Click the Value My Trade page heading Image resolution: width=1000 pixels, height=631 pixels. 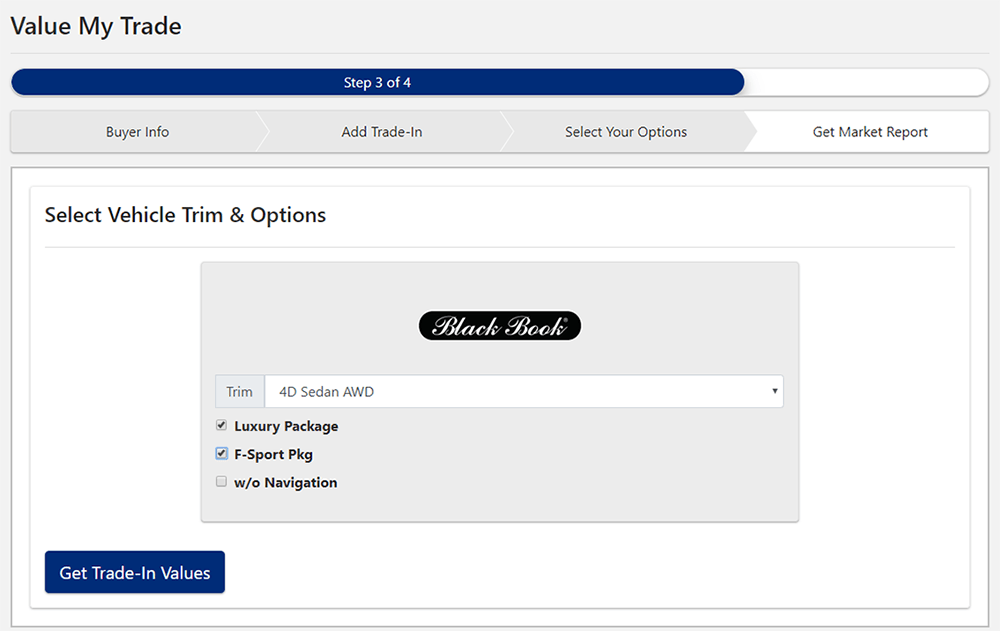(x=95, y=26)
